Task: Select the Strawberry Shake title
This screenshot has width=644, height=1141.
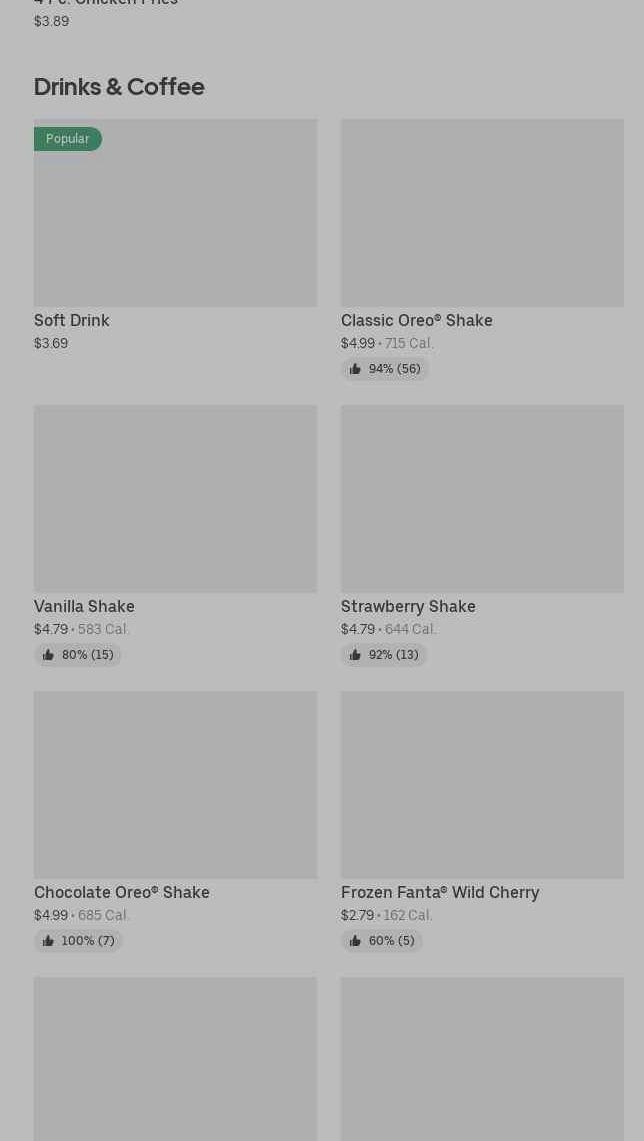Action: click(x=408, y=606)
